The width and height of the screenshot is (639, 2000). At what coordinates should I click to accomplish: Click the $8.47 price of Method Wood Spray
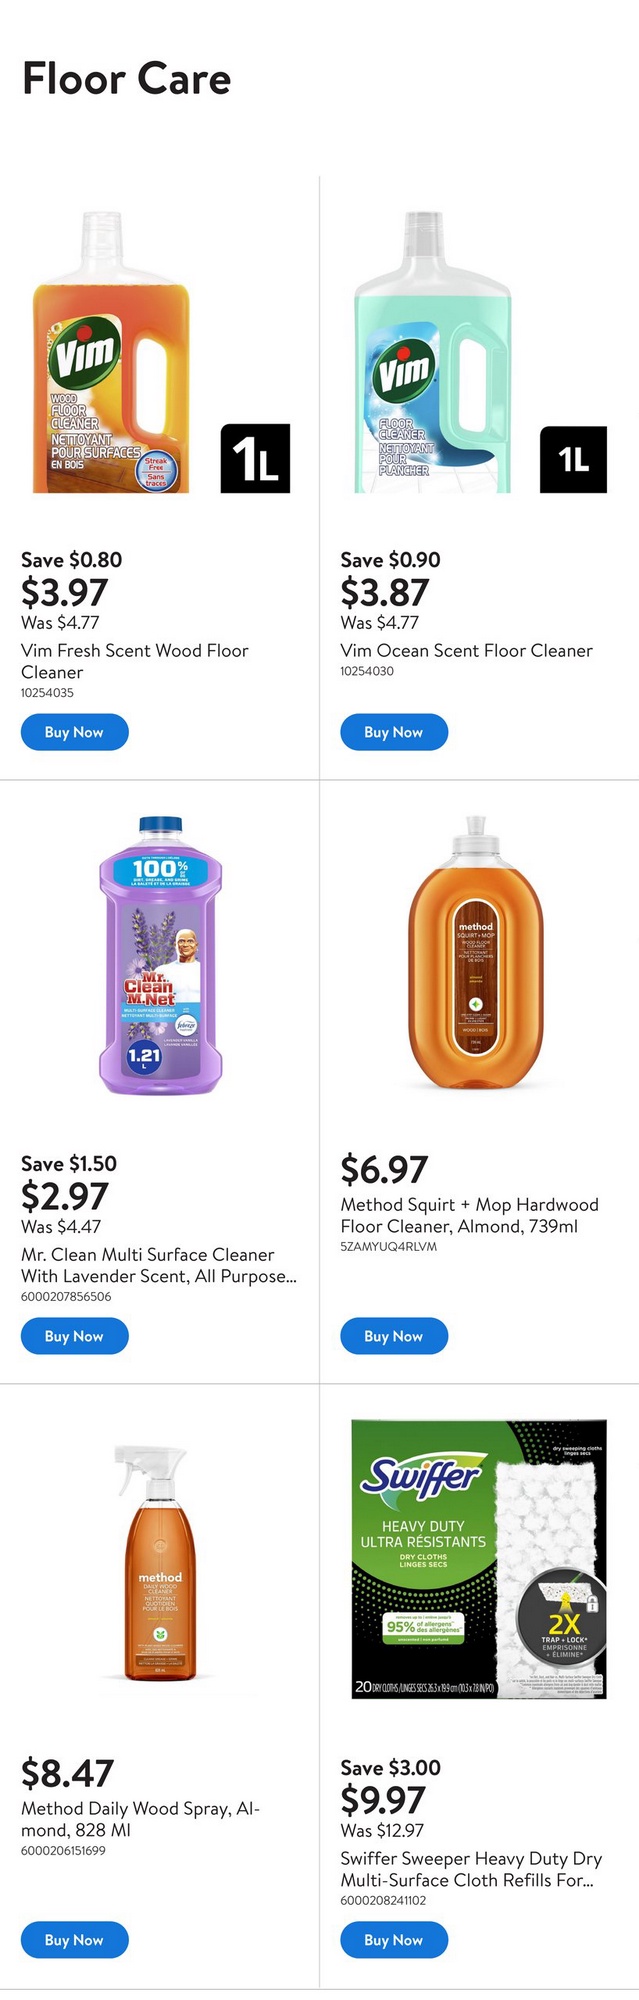point(68,1773)
